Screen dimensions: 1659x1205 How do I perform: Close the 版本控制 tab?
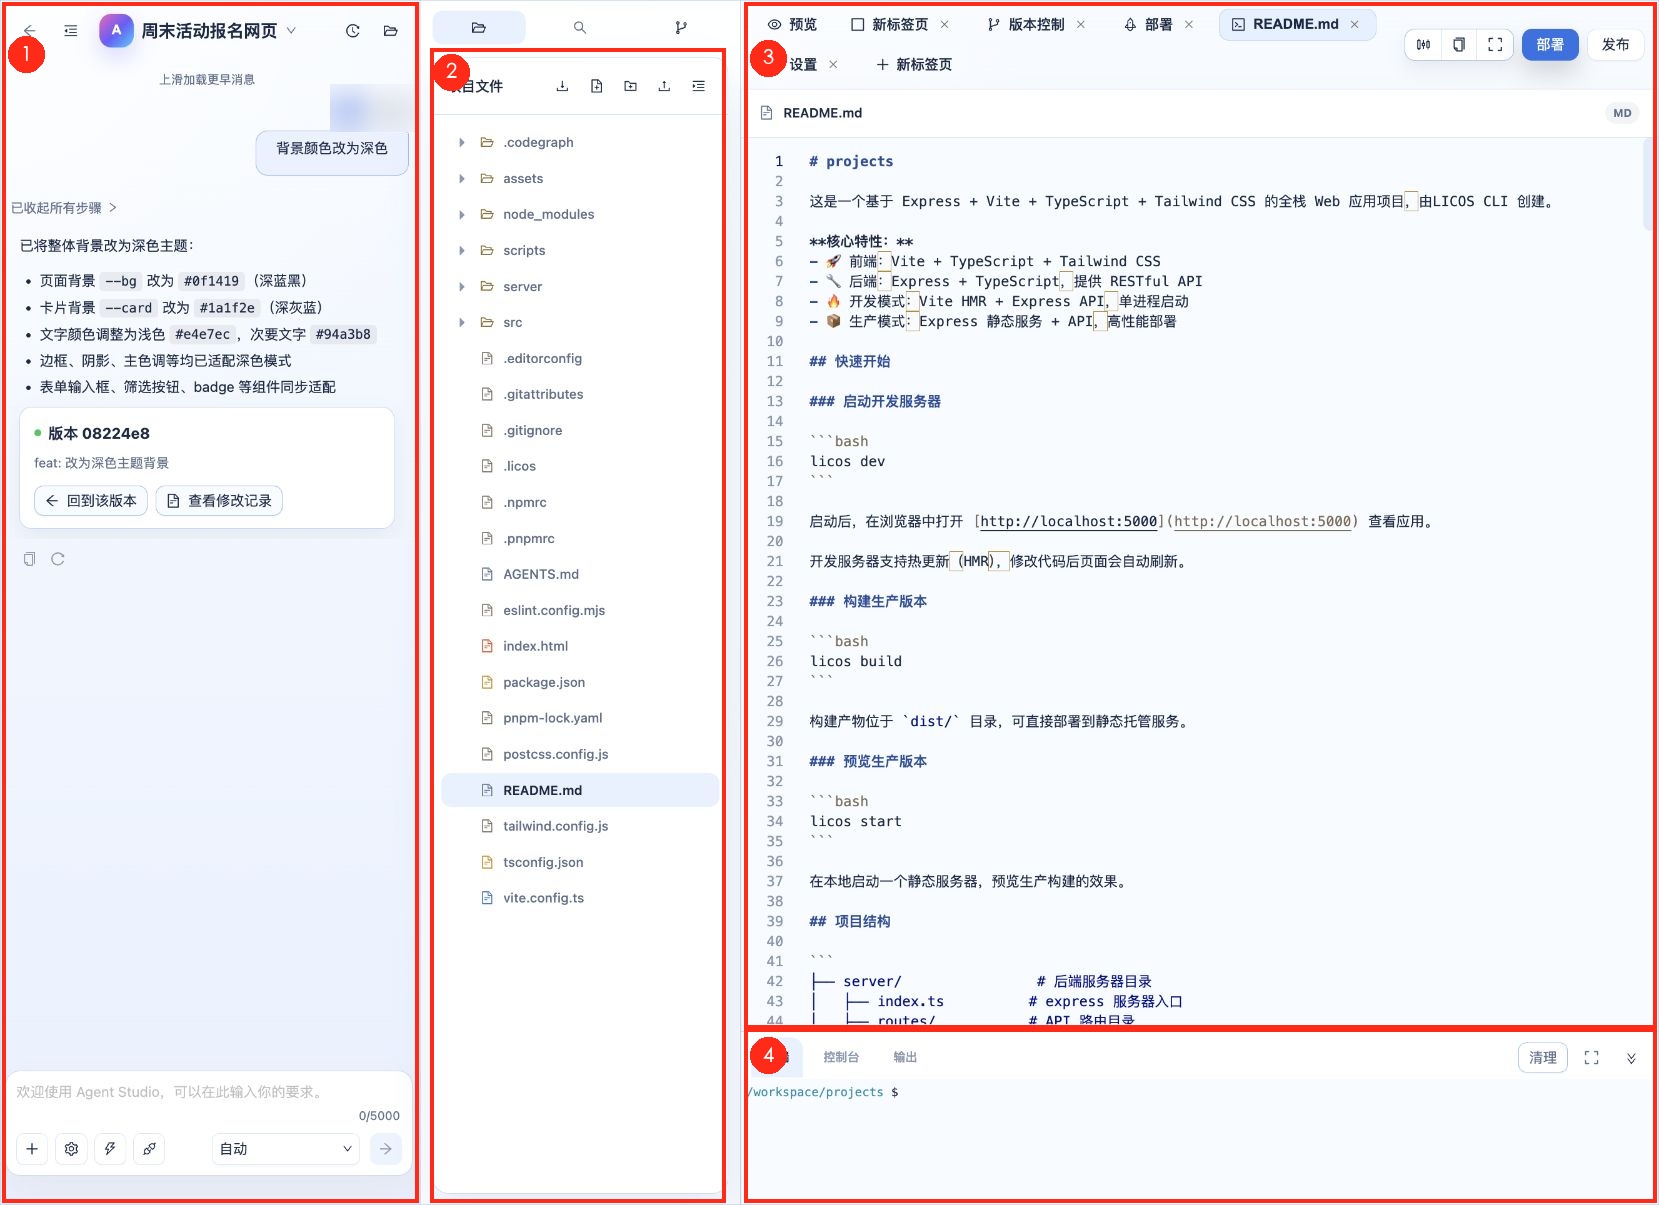tap(1081, 24)
